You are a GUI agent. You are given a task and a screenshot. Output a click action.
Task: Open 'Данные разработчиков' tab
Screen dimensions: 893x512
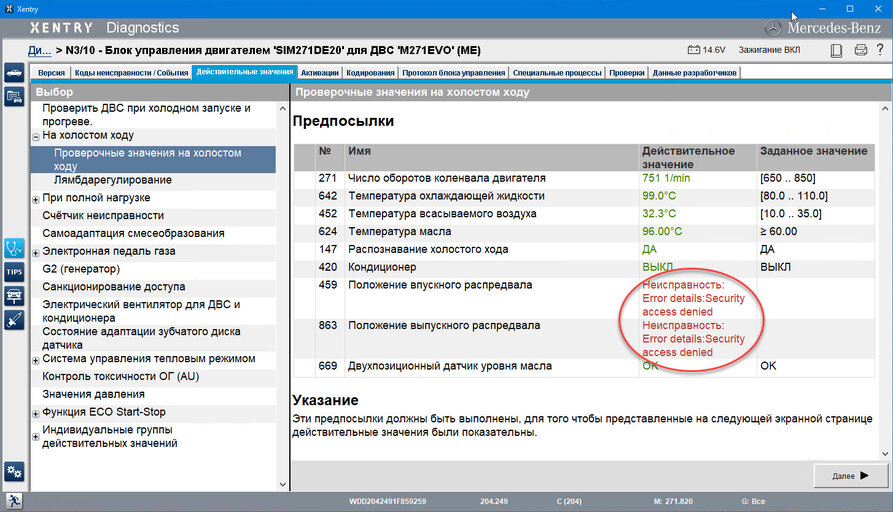coord(694,72)
